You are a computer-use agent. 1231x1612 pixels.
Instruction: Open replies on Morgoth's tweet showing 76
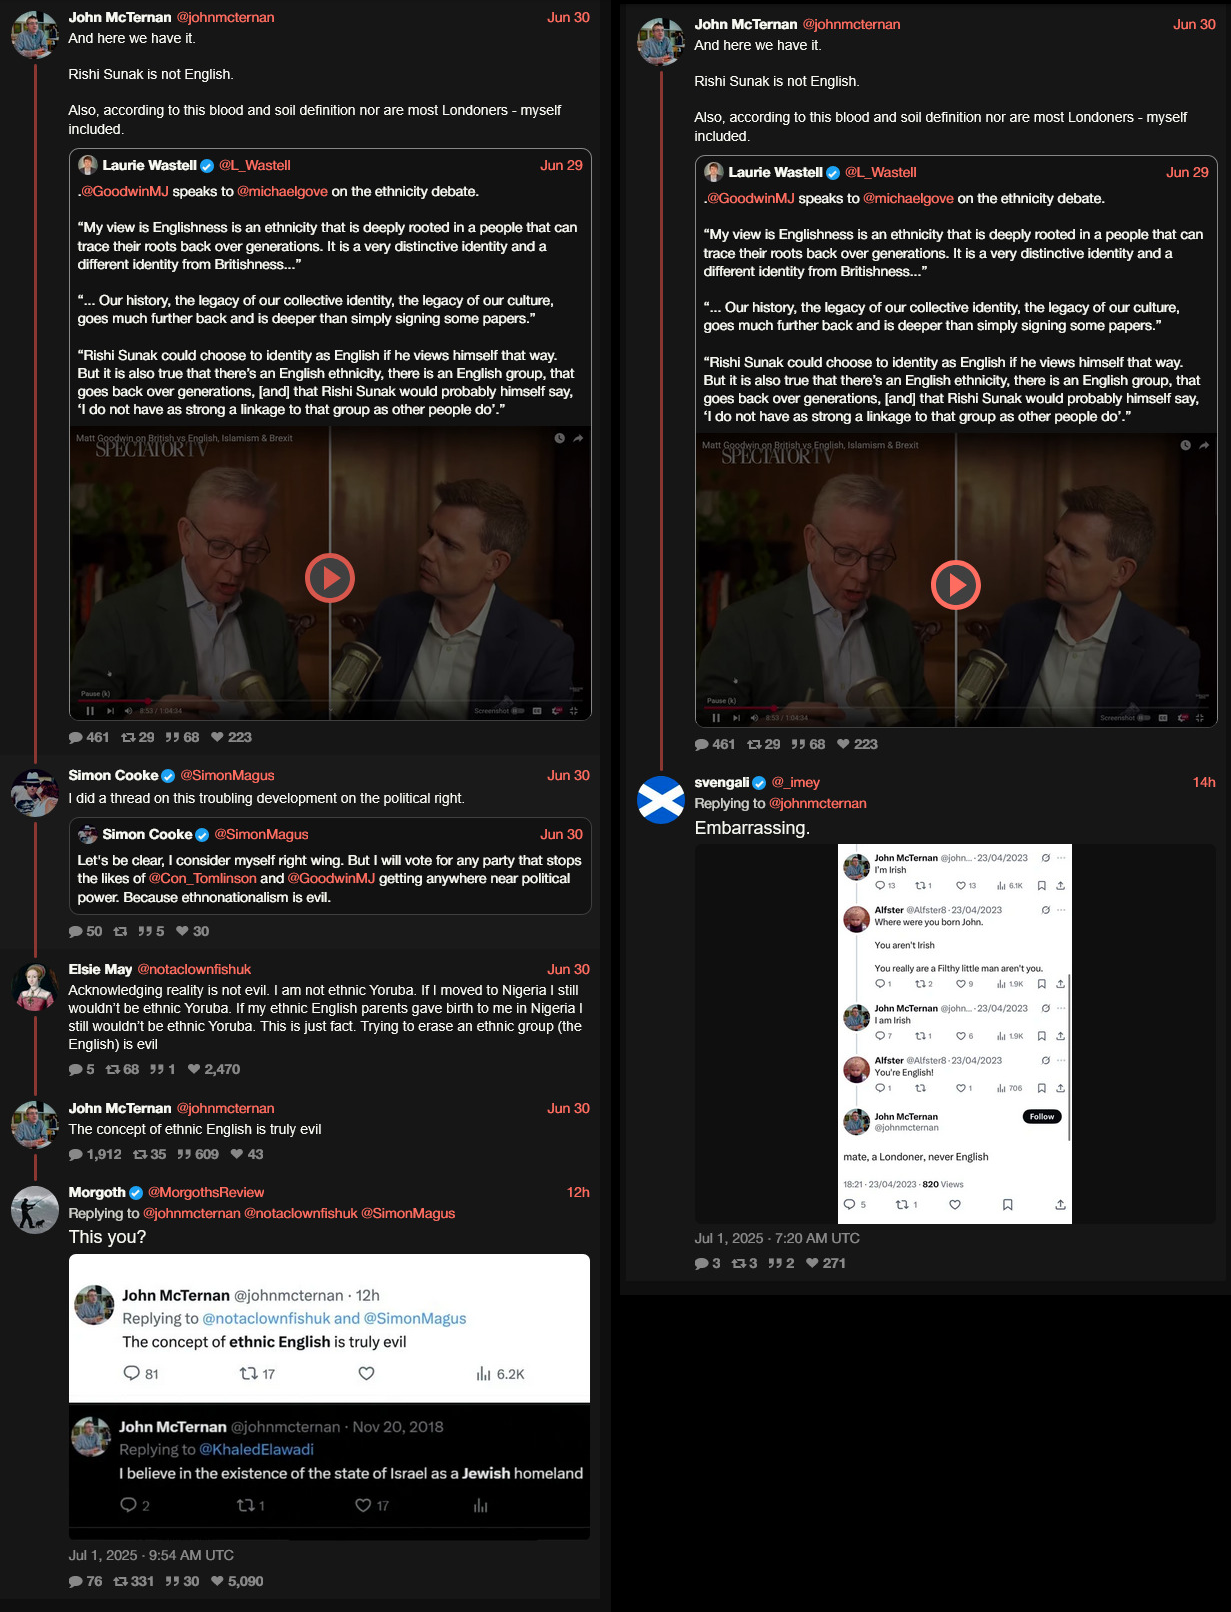[x=76, y=1581]
